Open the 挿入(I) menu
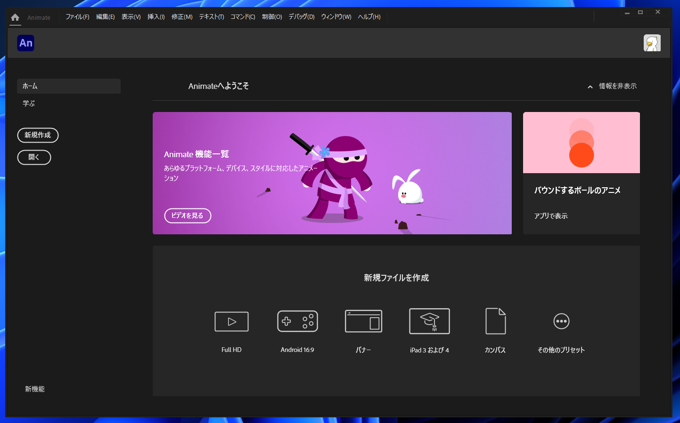 point(156,17)
